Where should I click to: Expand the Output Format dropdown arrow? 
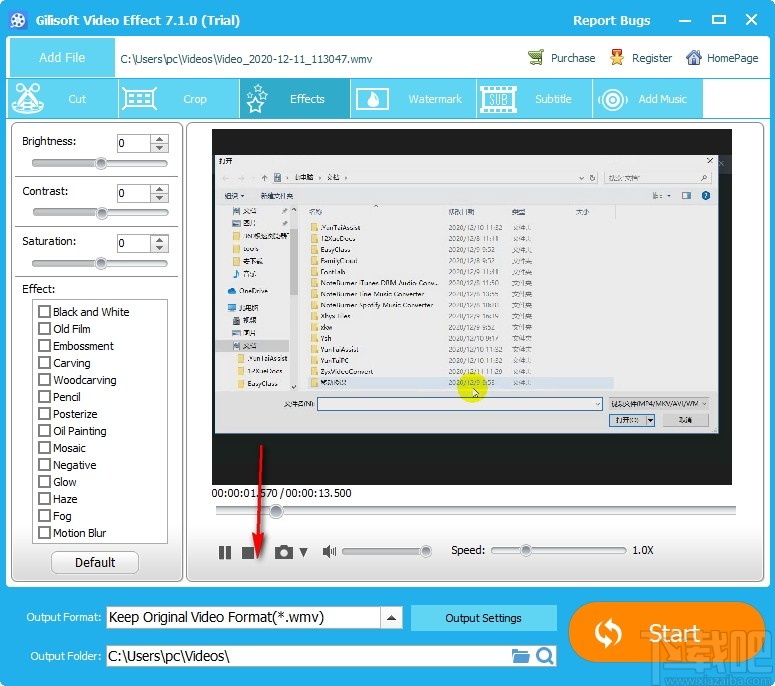click(391, 618)
